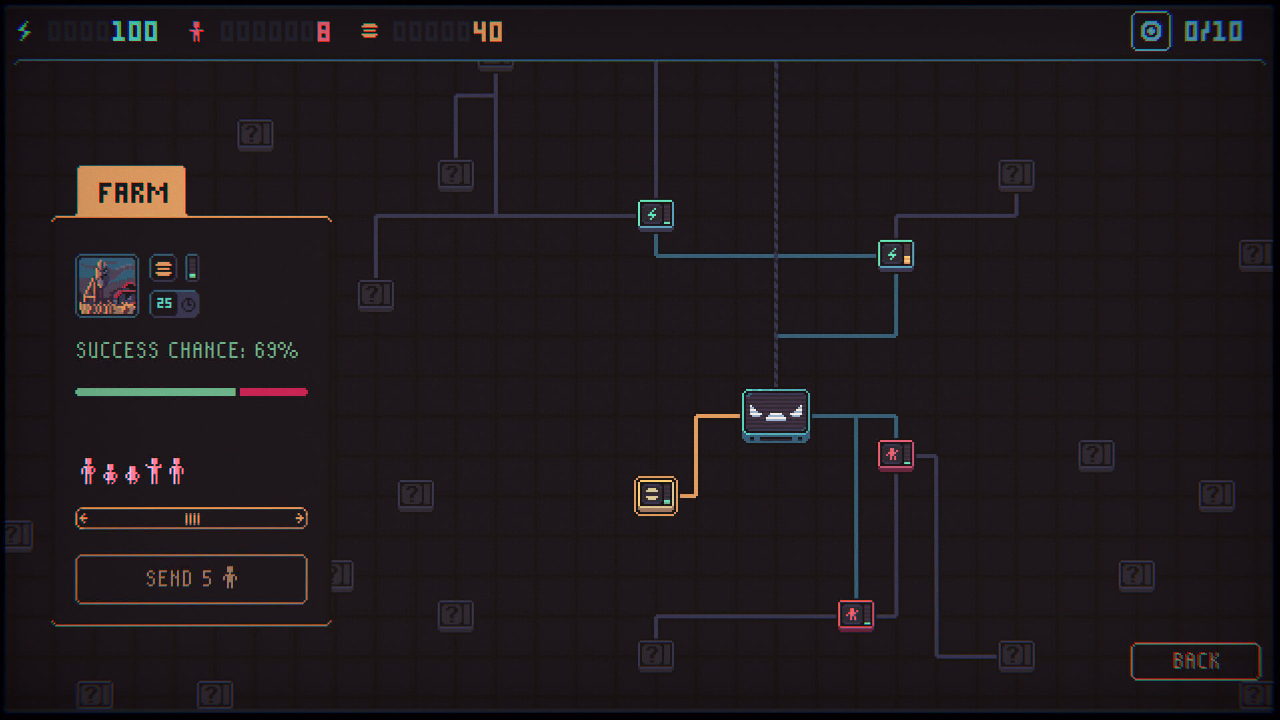
Task: Click the objectives target icon showing 0/10
Action: (1151, 31)
